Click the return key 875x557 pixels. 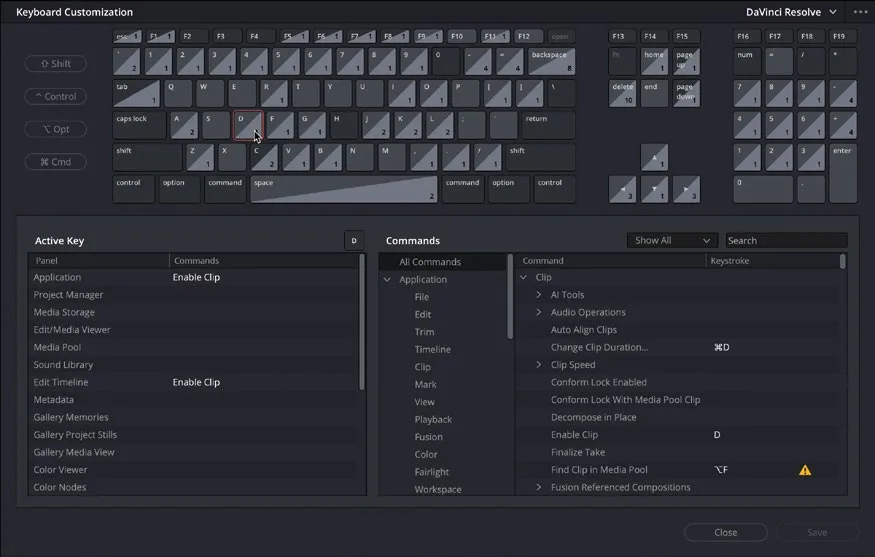549,125
